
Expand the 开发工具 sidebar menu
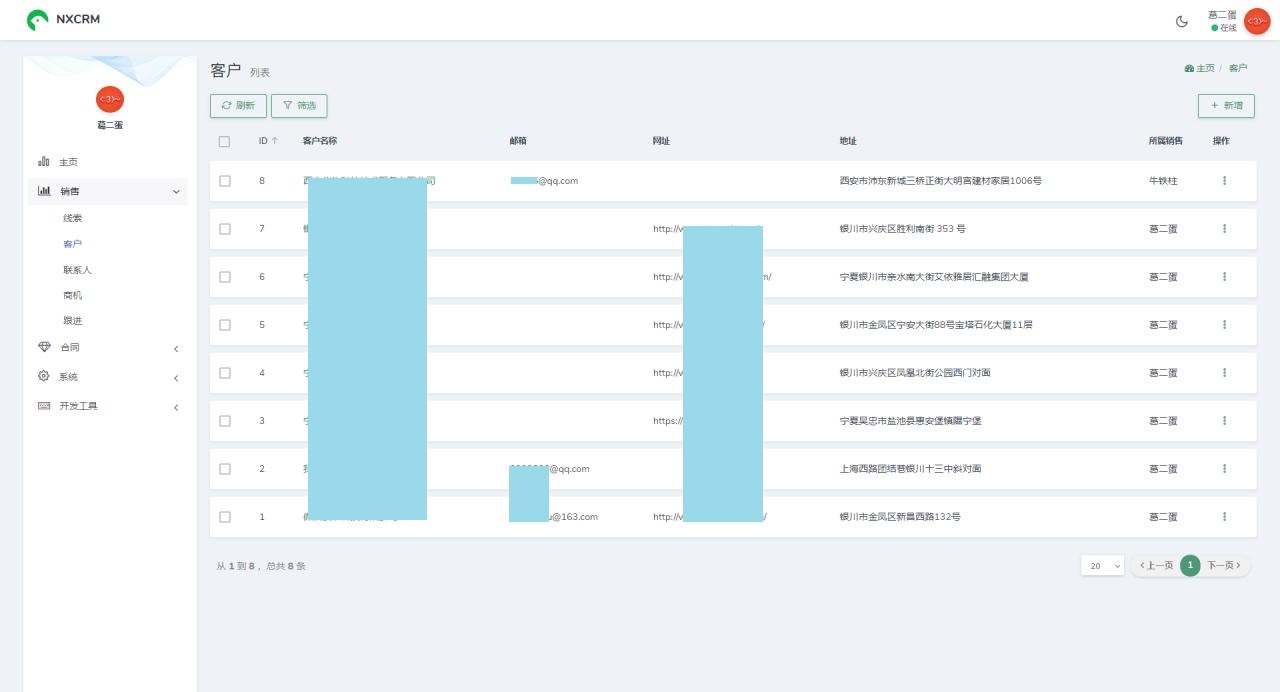point(107,406)
